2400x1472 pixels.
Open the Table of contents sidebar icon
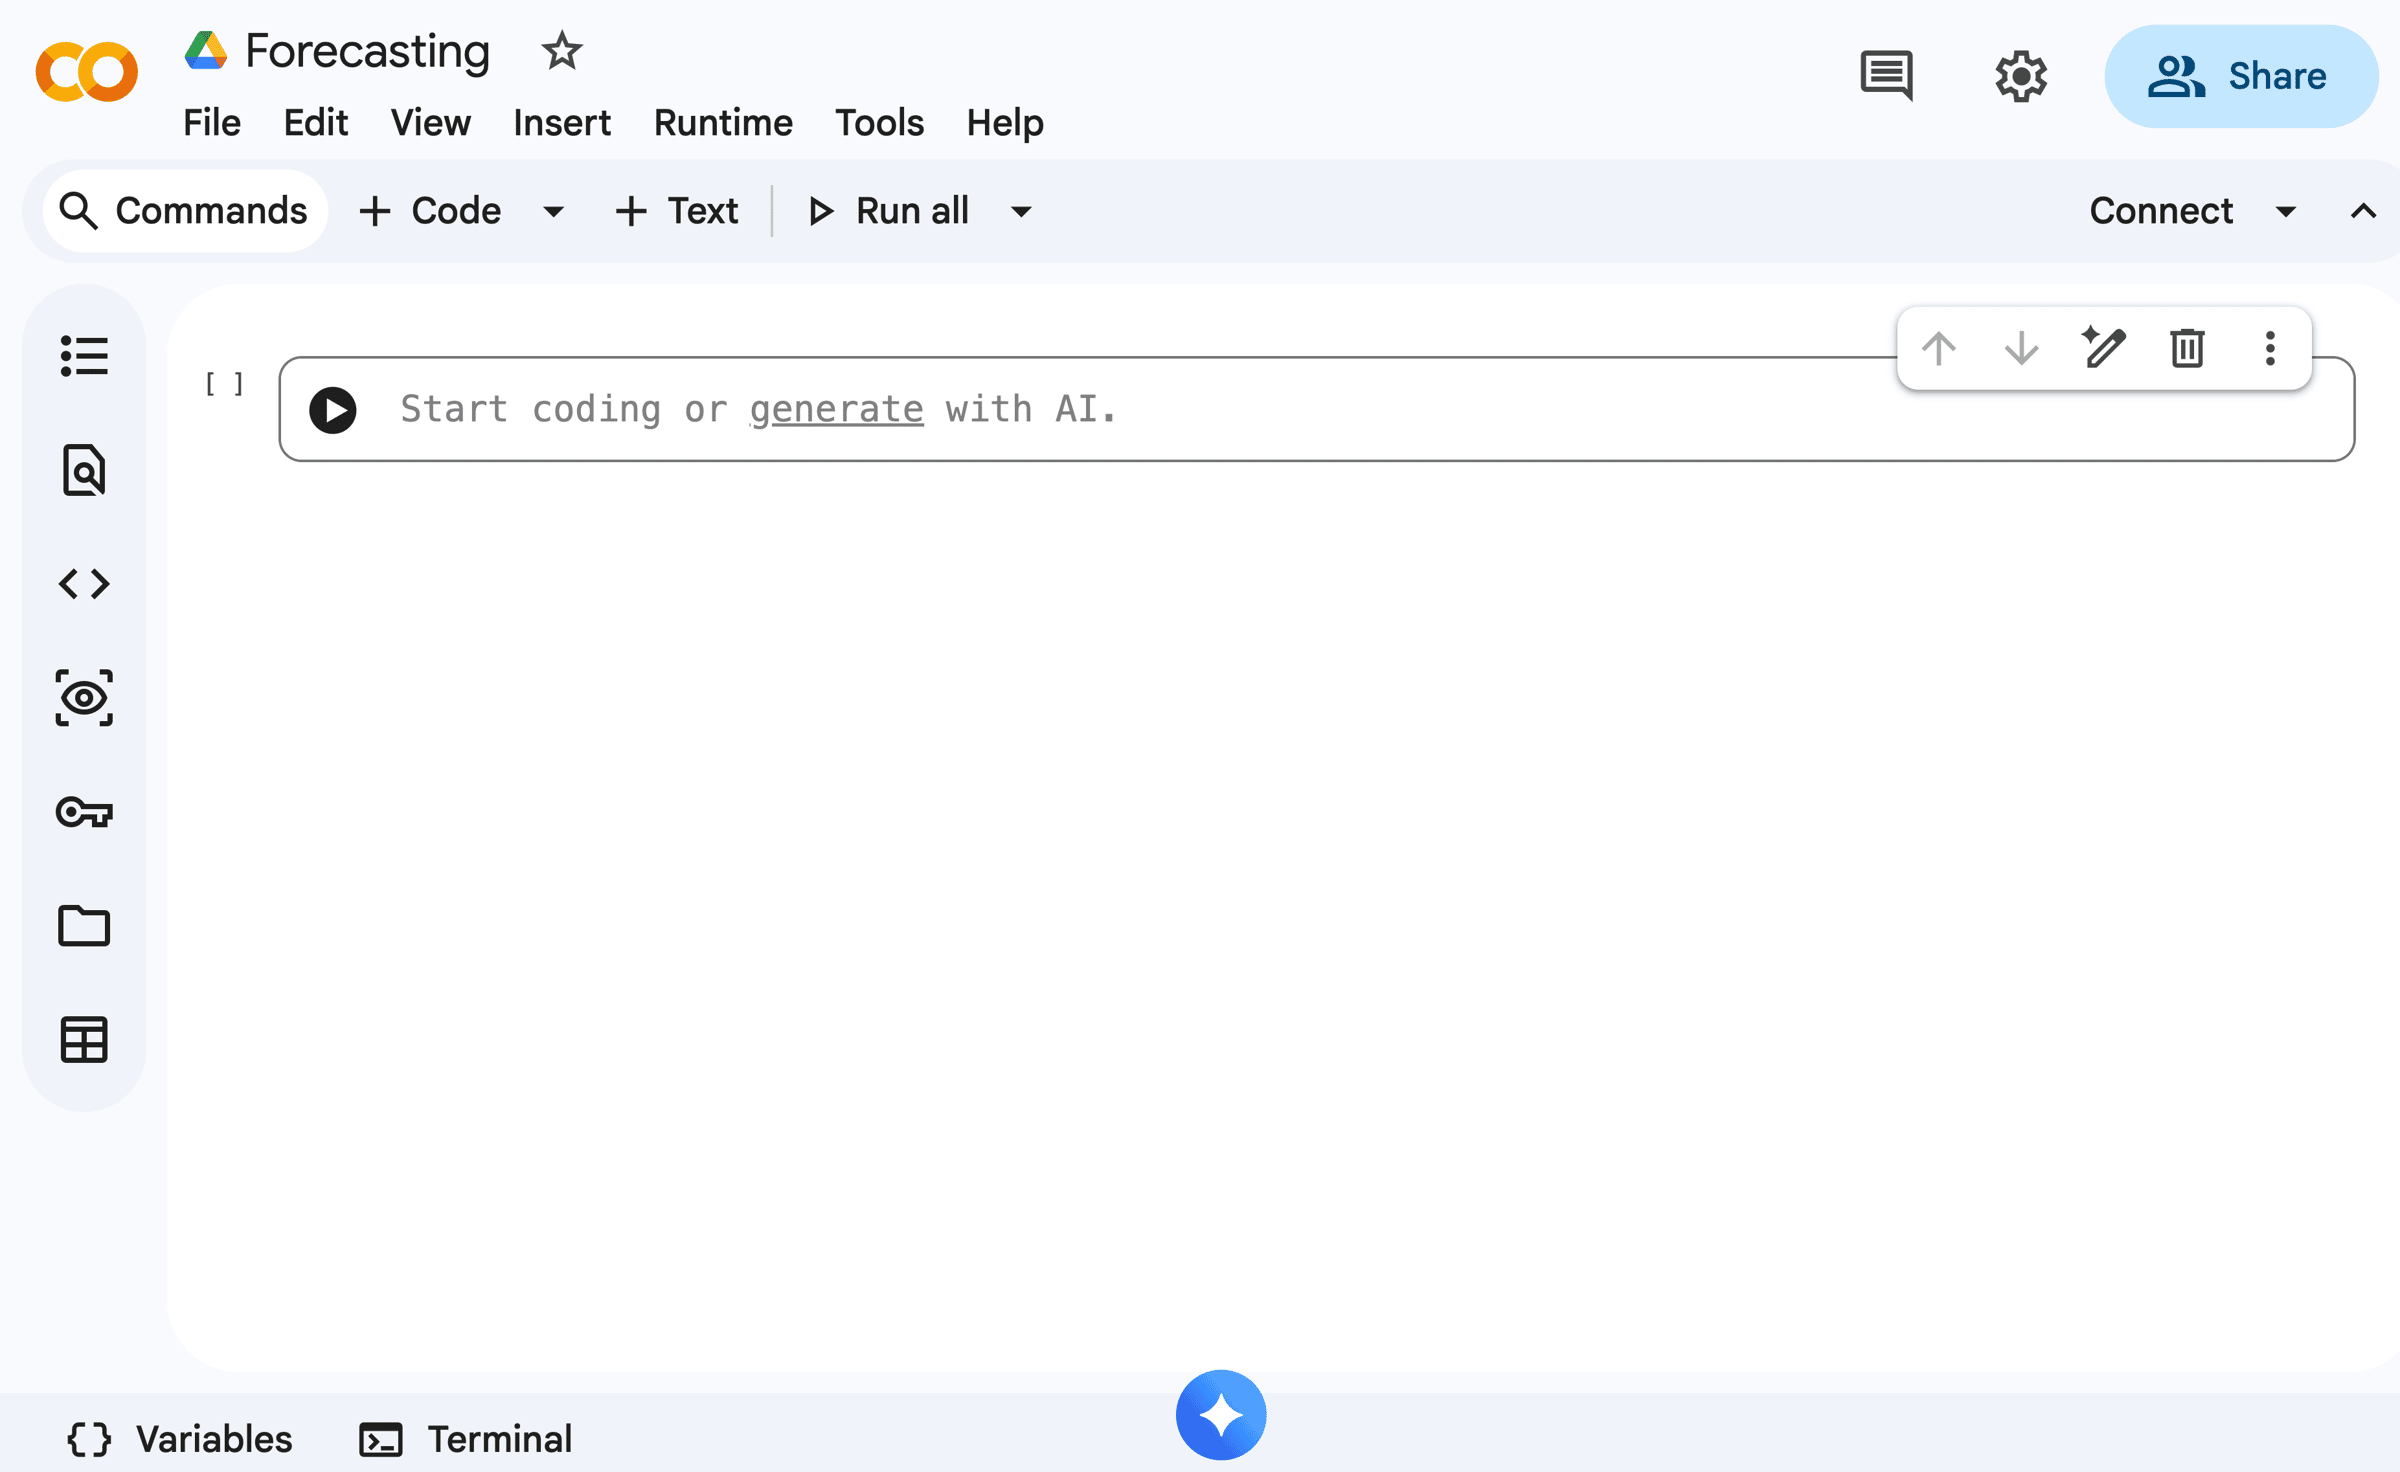[84, 356]
